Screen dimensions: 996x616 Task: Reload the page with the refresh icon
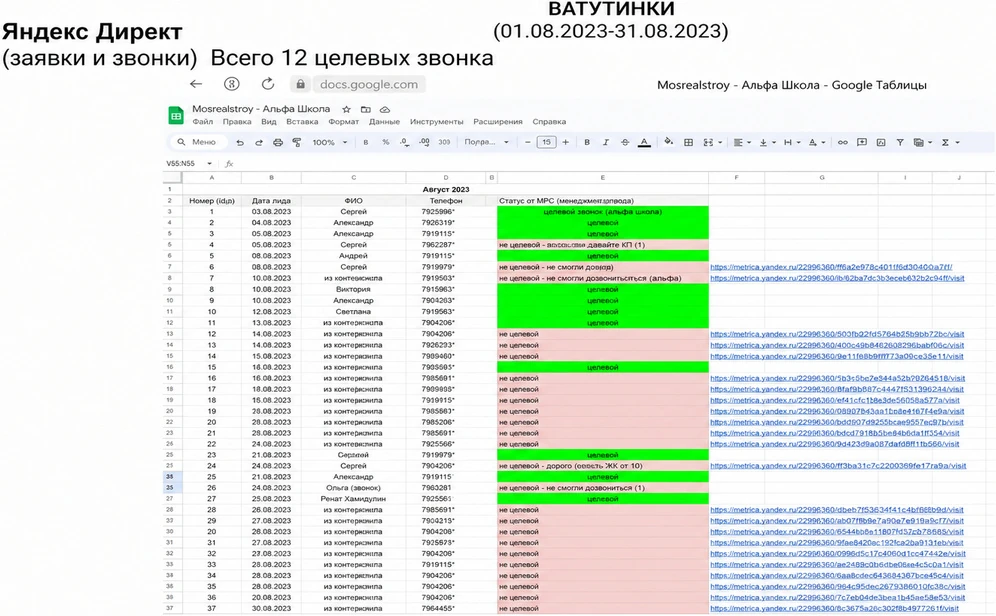pos(268,84)
